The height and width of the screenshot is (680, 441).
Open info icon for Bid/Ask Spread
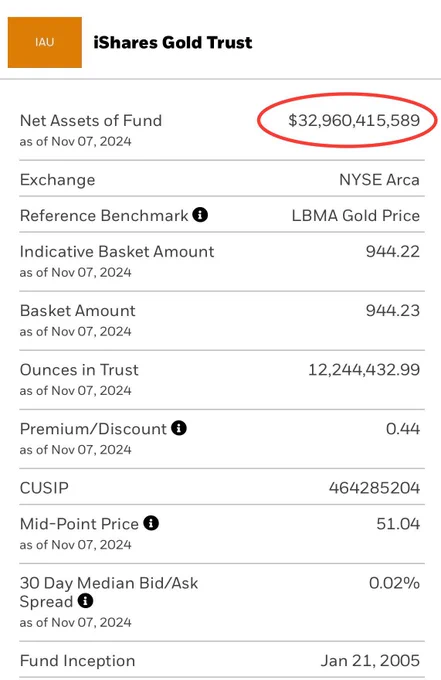coord(85,601)
